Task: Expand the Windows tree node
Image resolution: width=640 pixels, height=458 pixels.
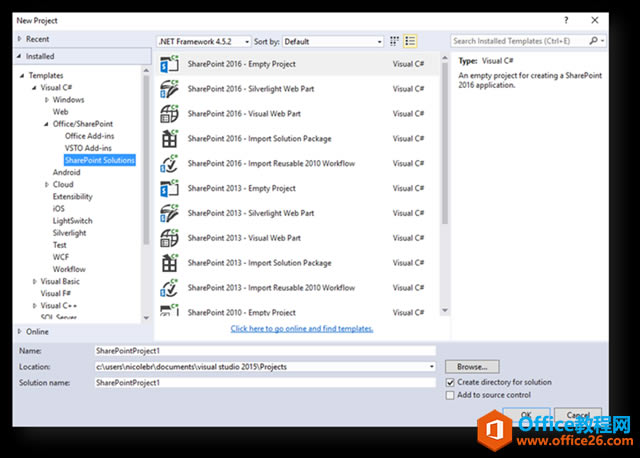Action: 47,100
